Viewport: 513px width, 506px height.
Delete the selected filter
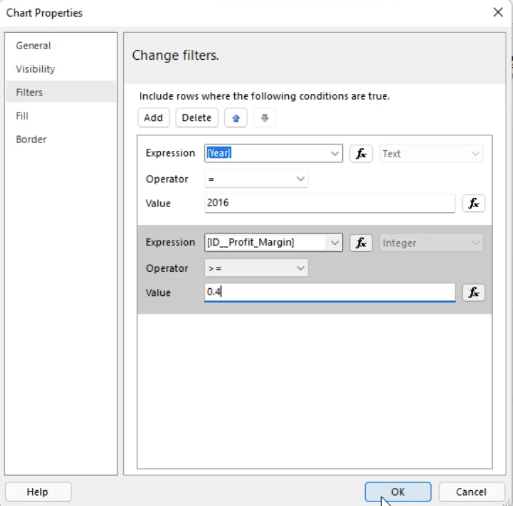(x=197, y=118)
